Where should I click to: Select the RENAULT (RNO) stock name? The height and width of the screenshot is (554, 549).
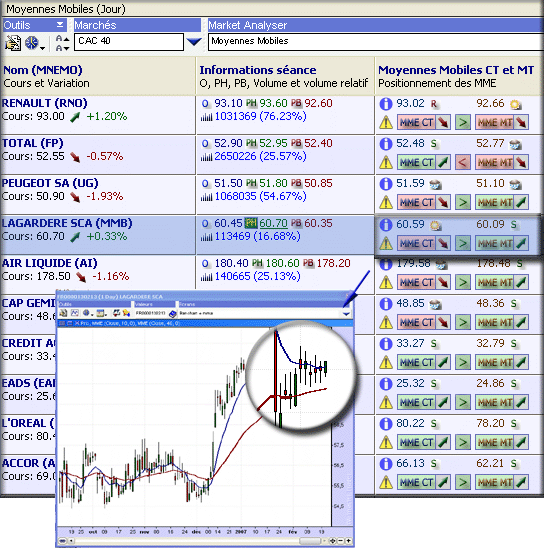(x=45, y=103)
